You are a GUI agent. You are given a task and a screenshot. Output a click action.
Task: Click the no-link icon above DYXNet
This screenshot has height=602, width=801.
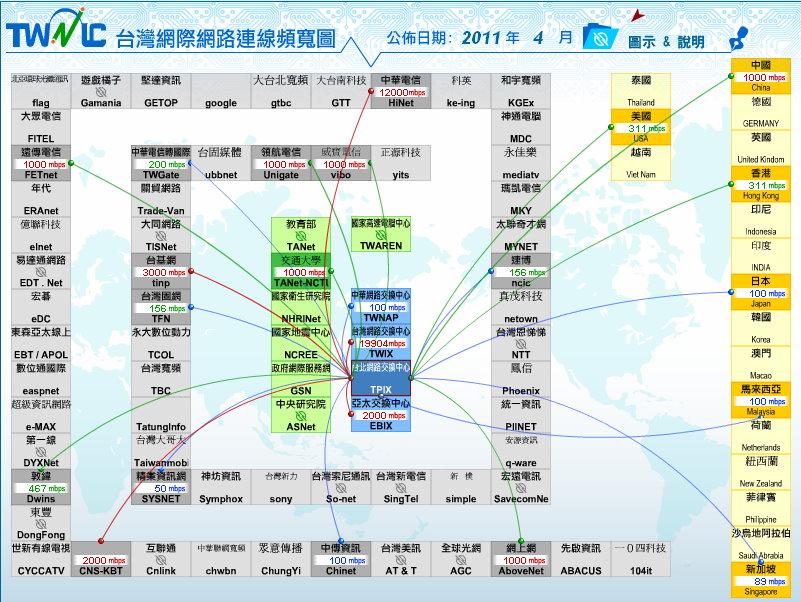(x=41, y=452)
